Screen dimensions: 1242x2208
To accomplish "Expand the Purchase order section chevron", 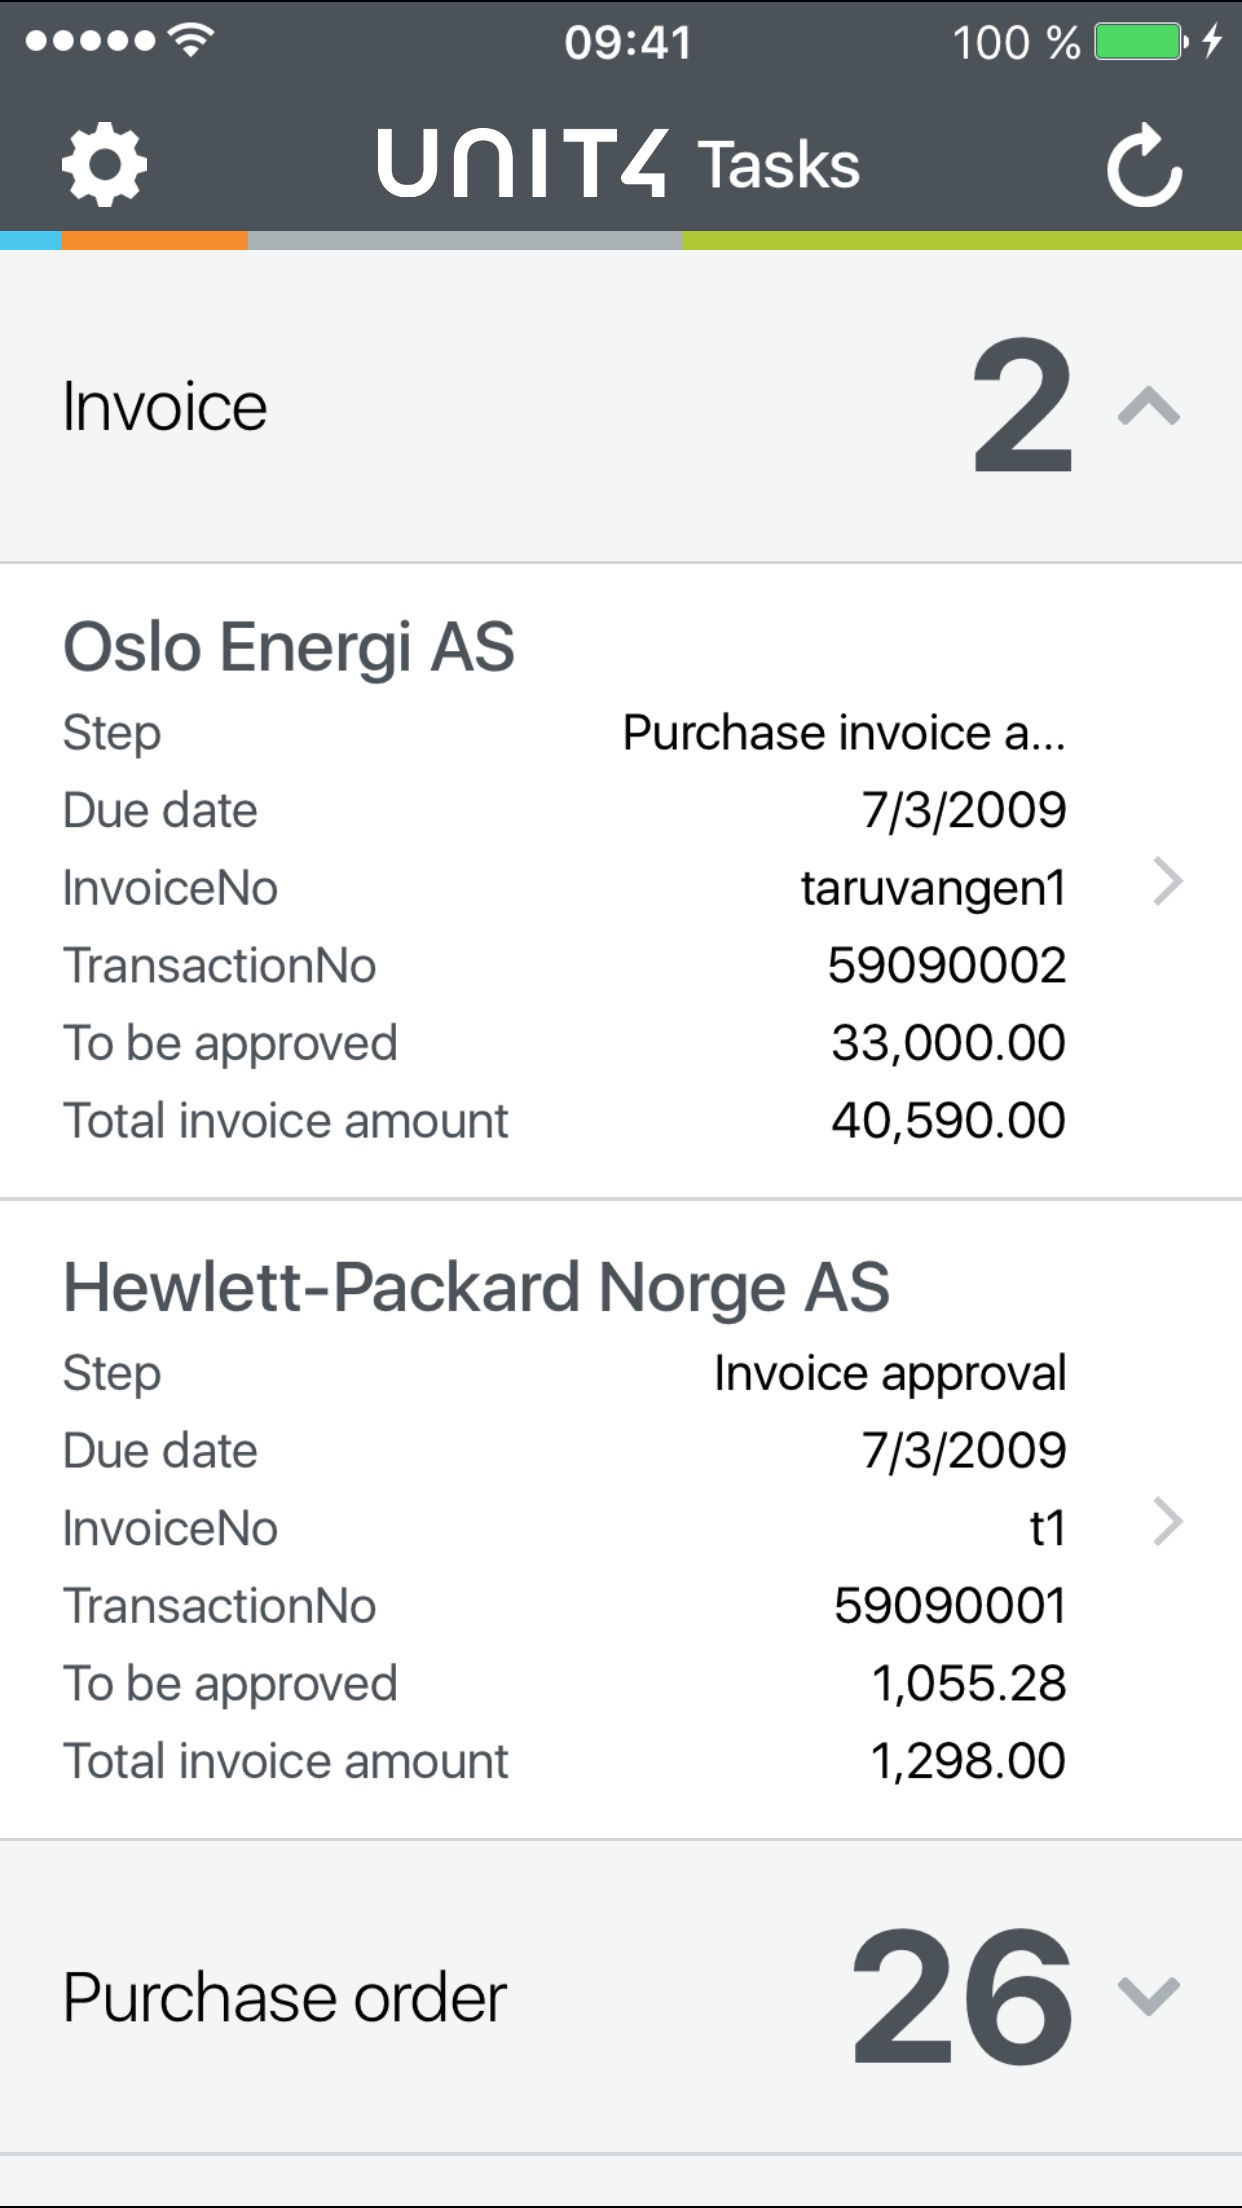I will point(1149,1996).
